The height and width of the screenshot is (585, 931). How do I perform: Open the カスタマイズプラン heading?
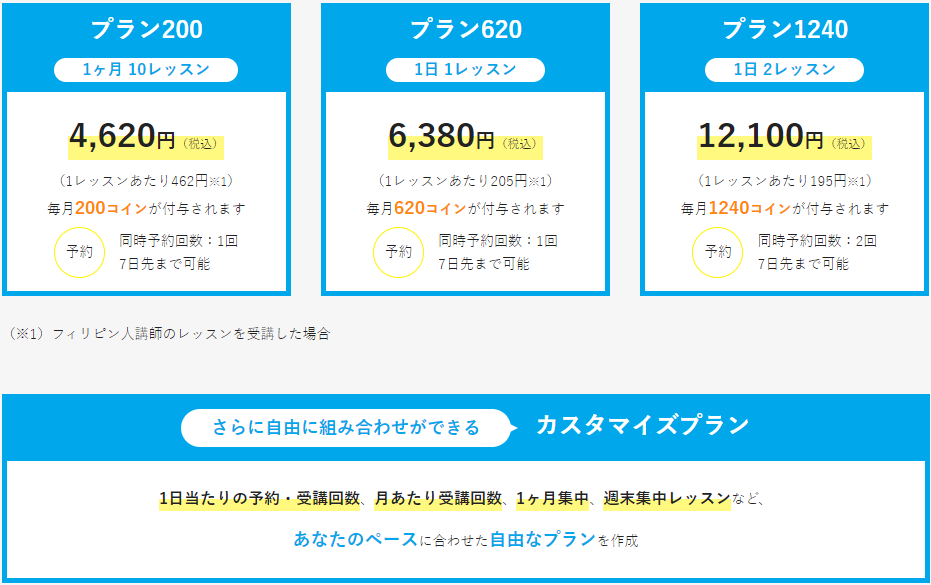(643, 426)
